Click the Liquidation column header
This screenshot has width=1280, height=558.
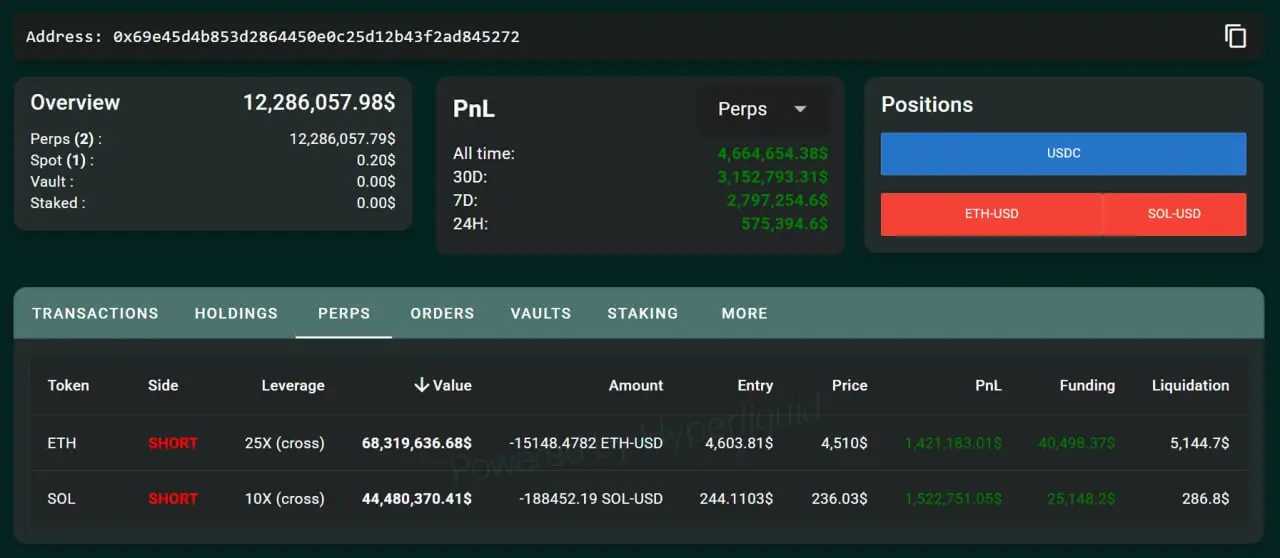point(1190,385)
